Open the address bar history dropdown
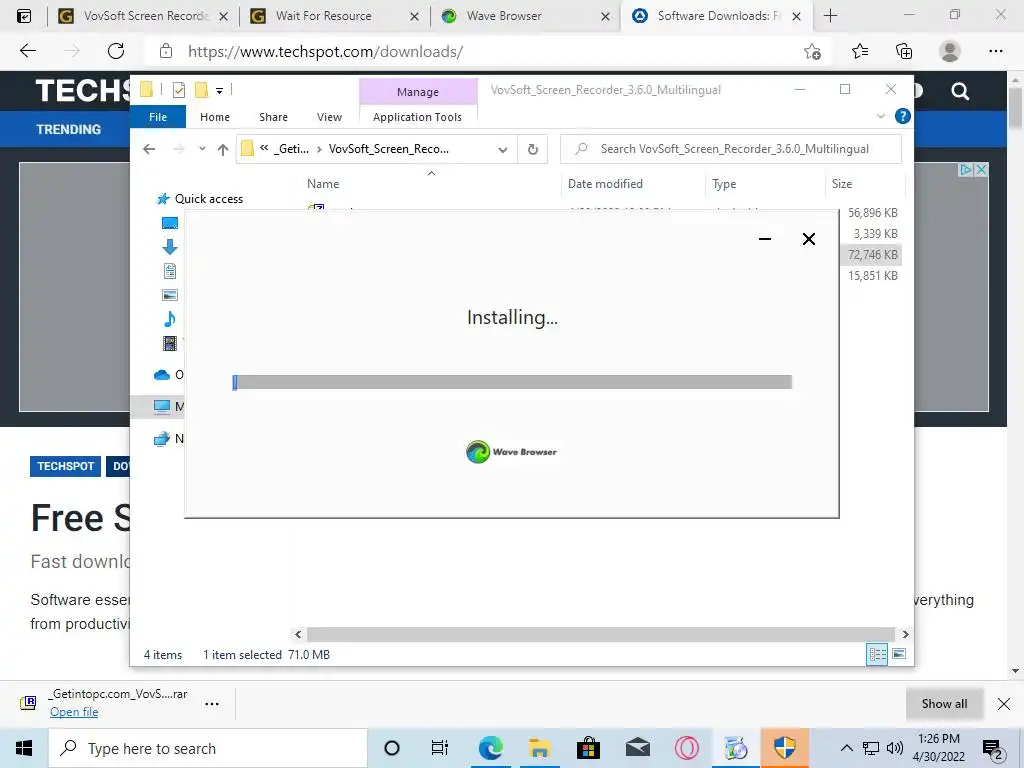This screenshot has width=1024, height=768. [x=502, y=150]
